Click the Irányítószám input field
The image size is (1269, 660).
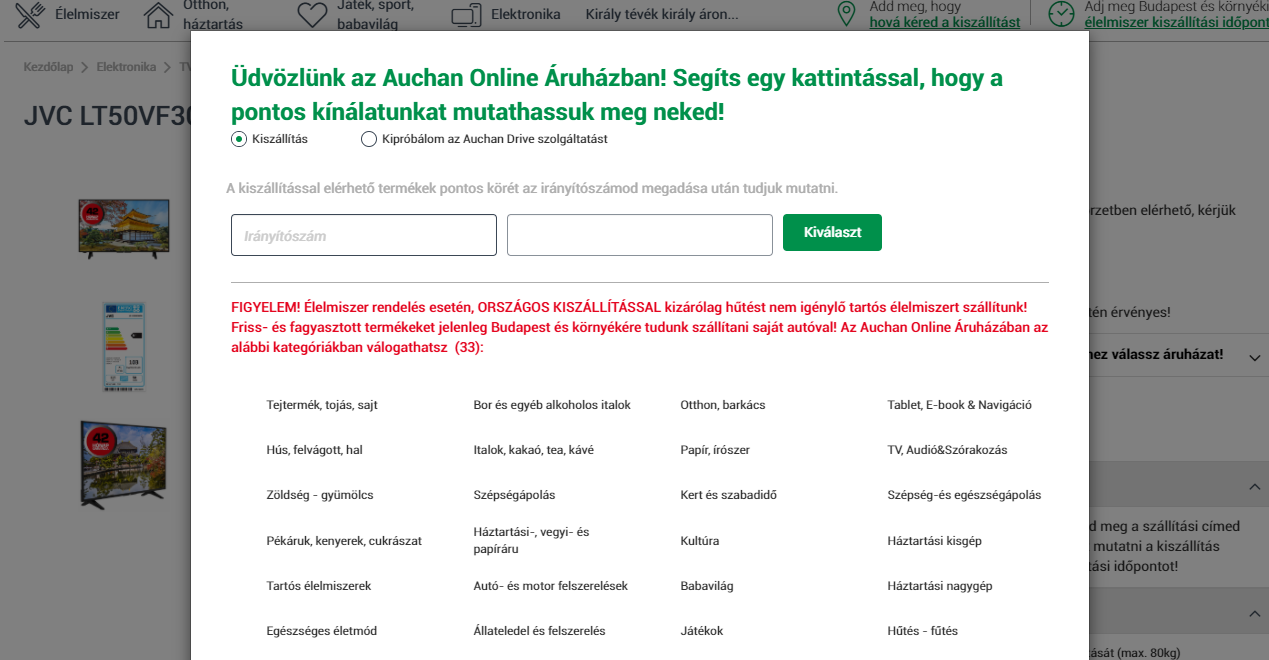(364, 235)
